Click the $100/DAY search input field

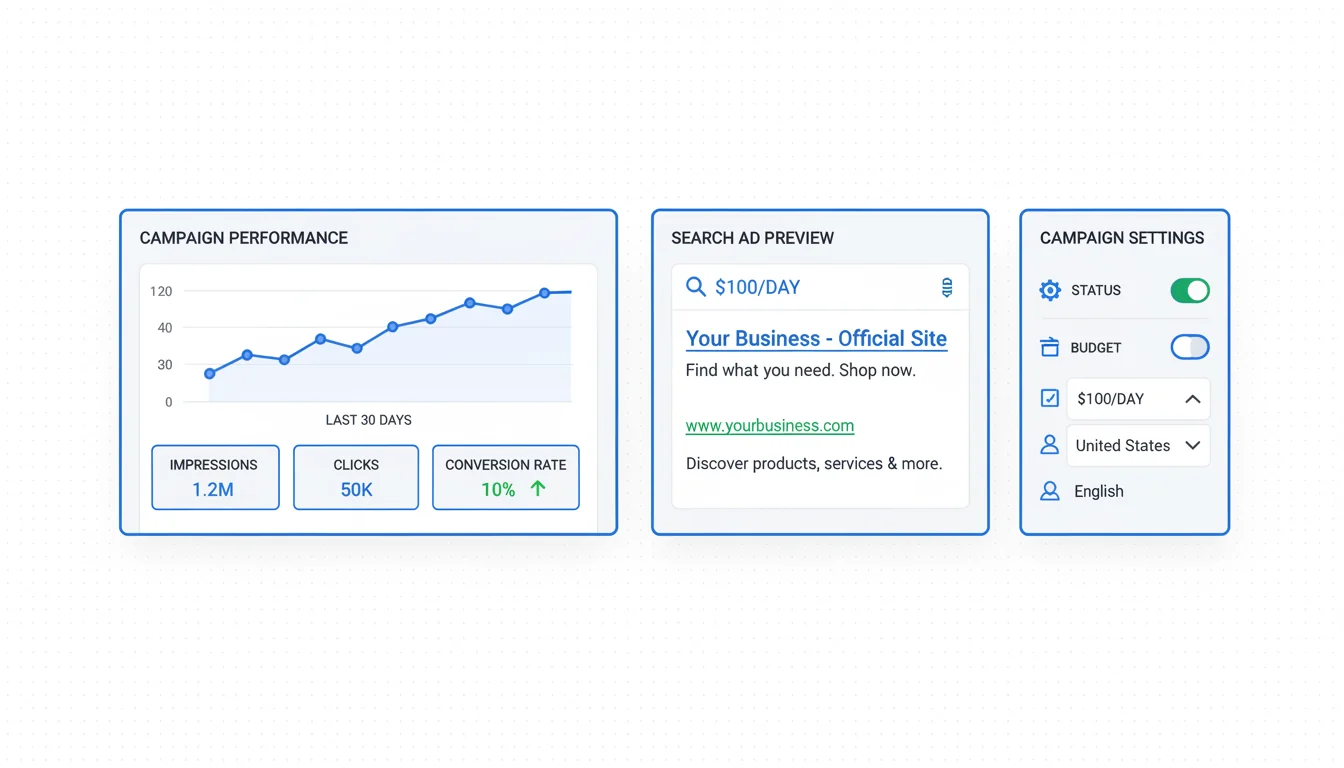[820, 288]
